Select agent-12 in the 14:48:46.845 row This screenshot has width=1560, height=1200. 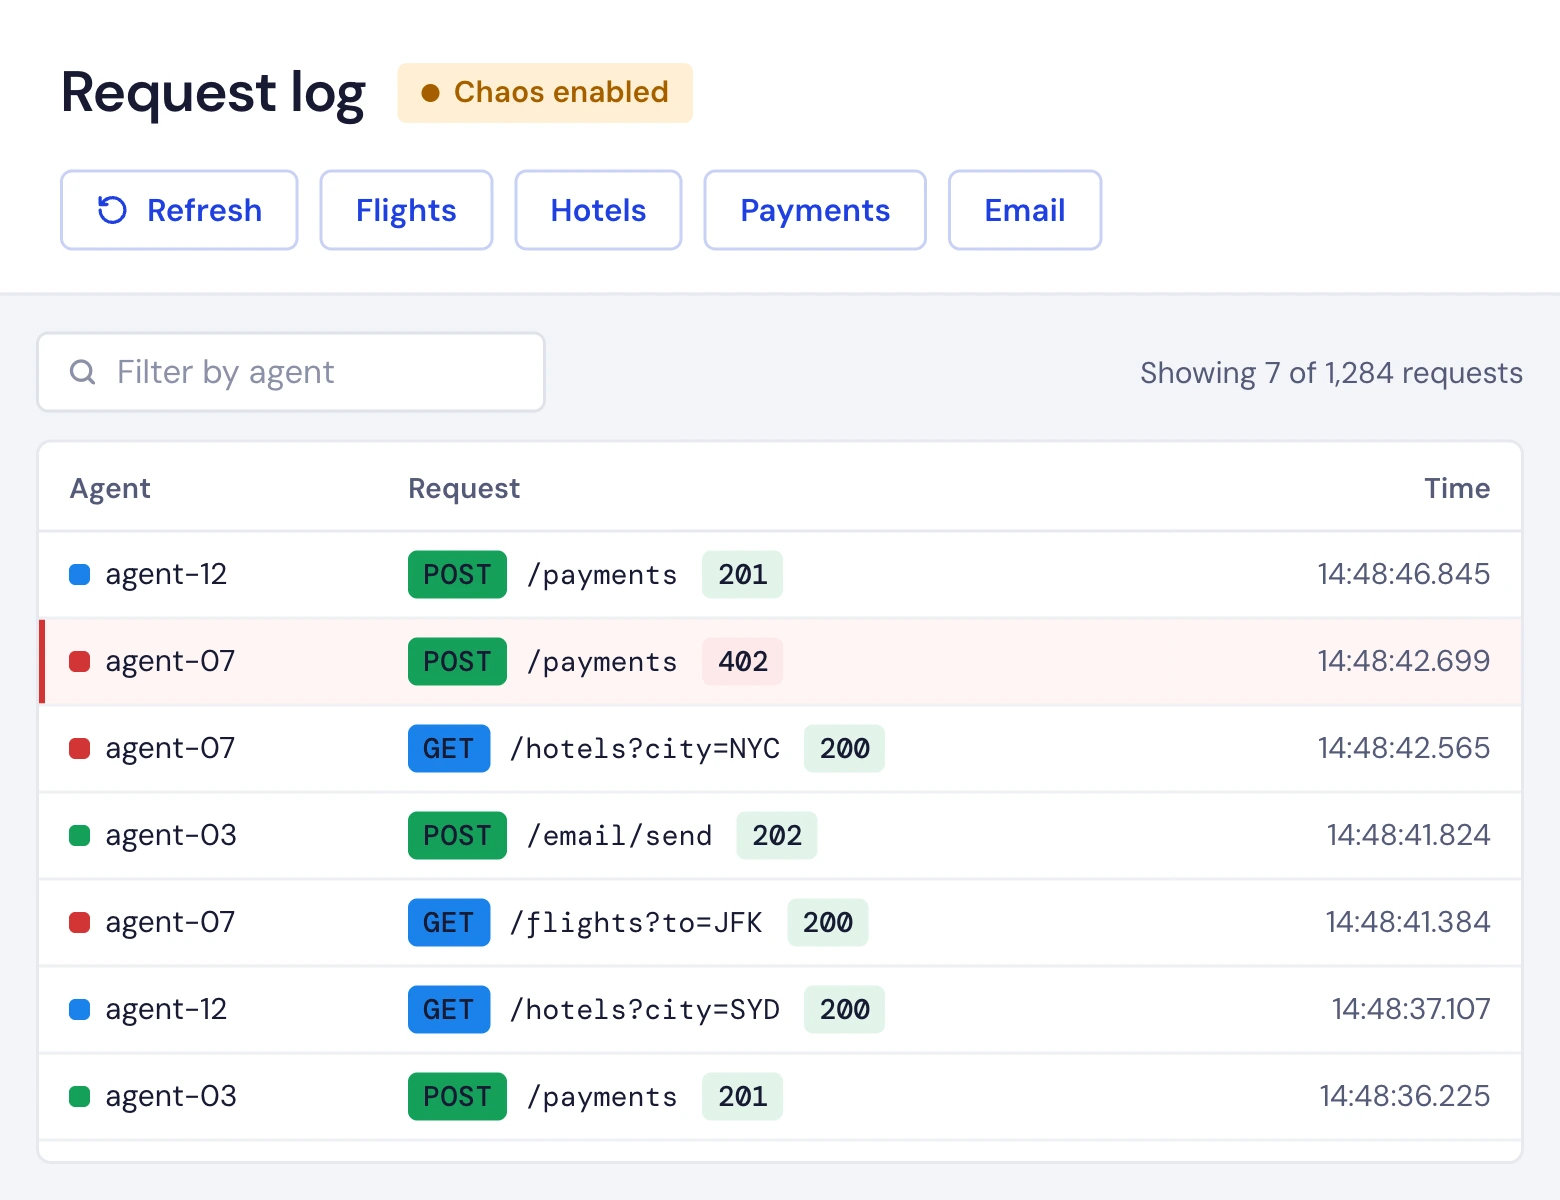(166, 574)
